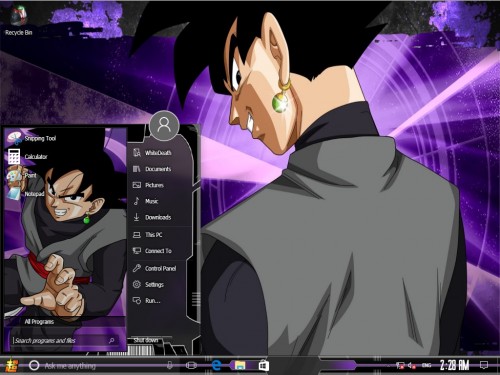The width and height of the screenshot is (500, 375).
Task: Open the volume control in system tray
Action: click(x=412, y=366)
